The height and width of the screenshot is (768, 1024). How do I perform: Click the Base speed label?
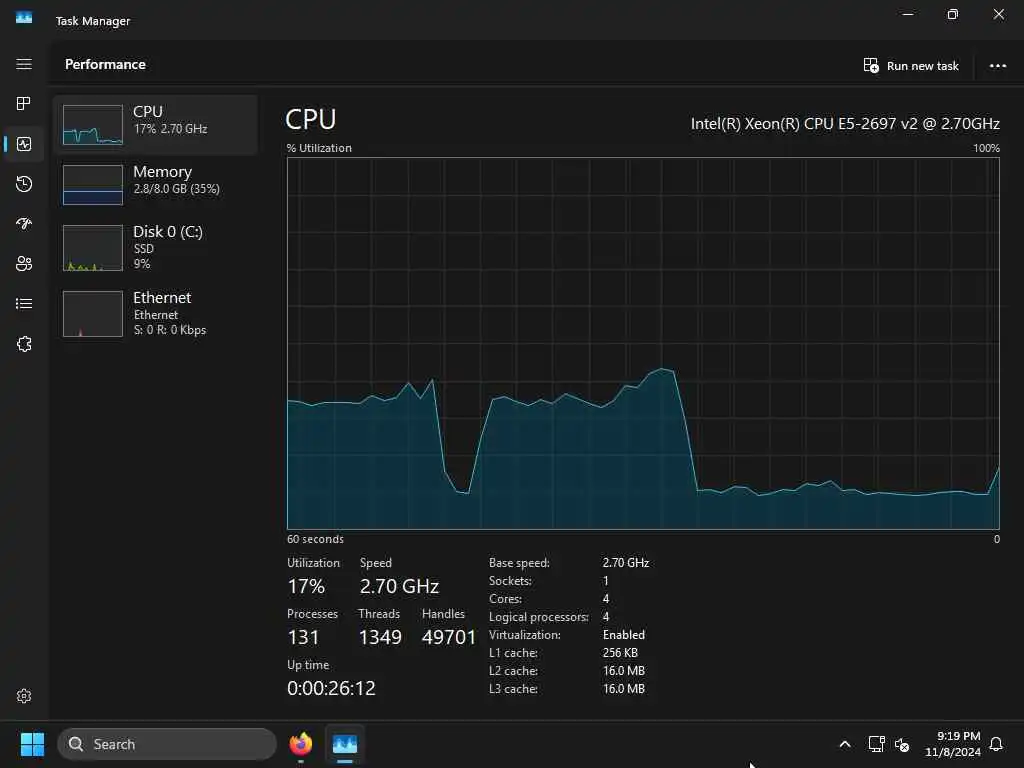click(x=519, y=563)
